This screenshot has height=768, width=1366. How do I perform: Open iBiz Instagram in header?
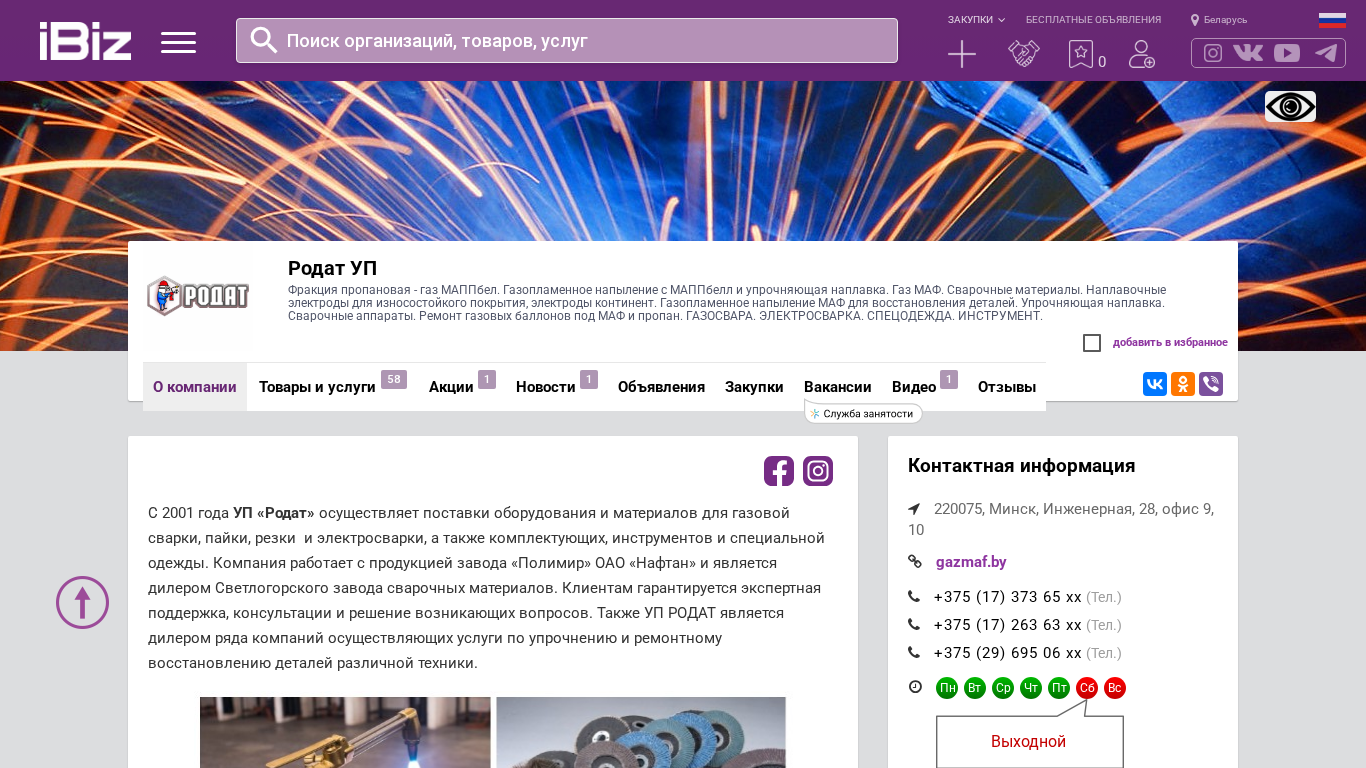[1213, 53]
